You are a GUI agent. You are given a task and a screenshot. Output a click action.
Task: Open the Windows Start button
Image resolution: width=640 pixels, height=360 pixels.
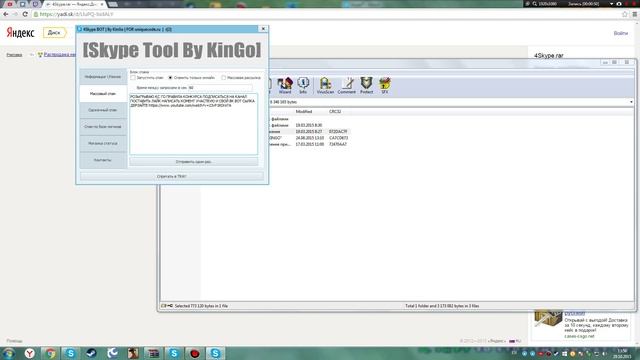(9, 353)
